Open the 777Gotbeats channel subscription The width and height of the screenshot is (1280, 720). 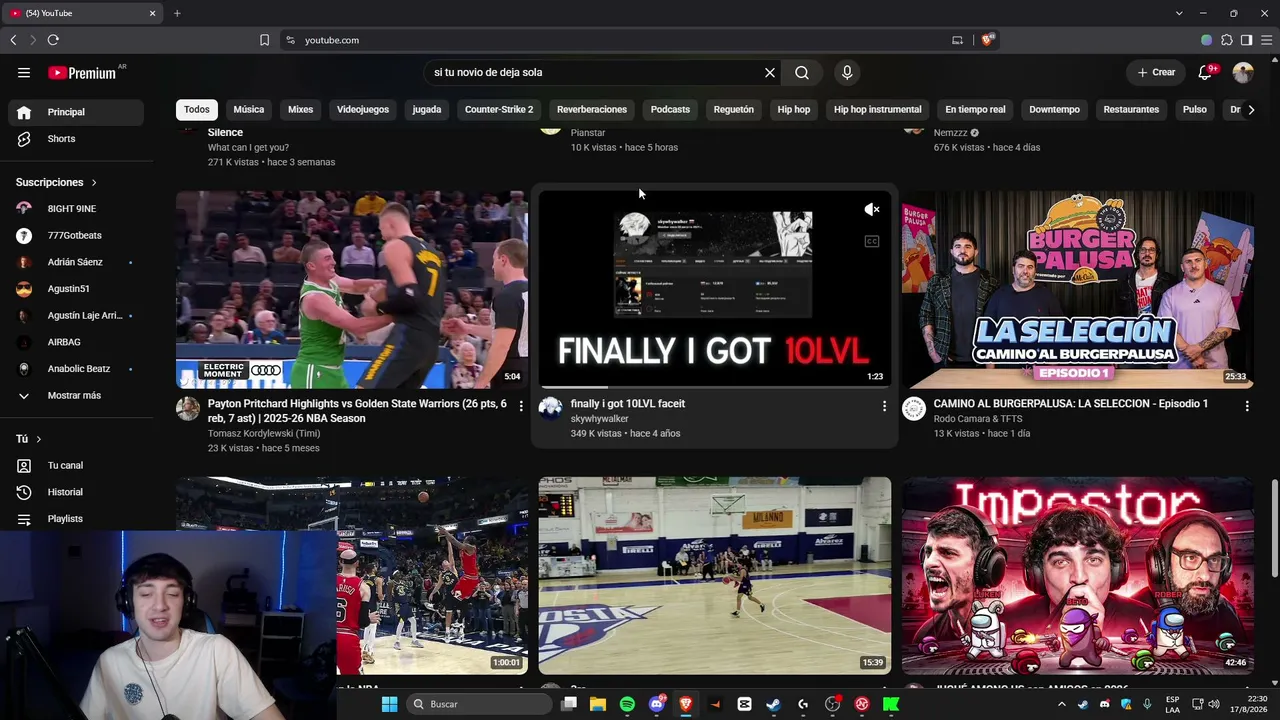tap(76, 235)
